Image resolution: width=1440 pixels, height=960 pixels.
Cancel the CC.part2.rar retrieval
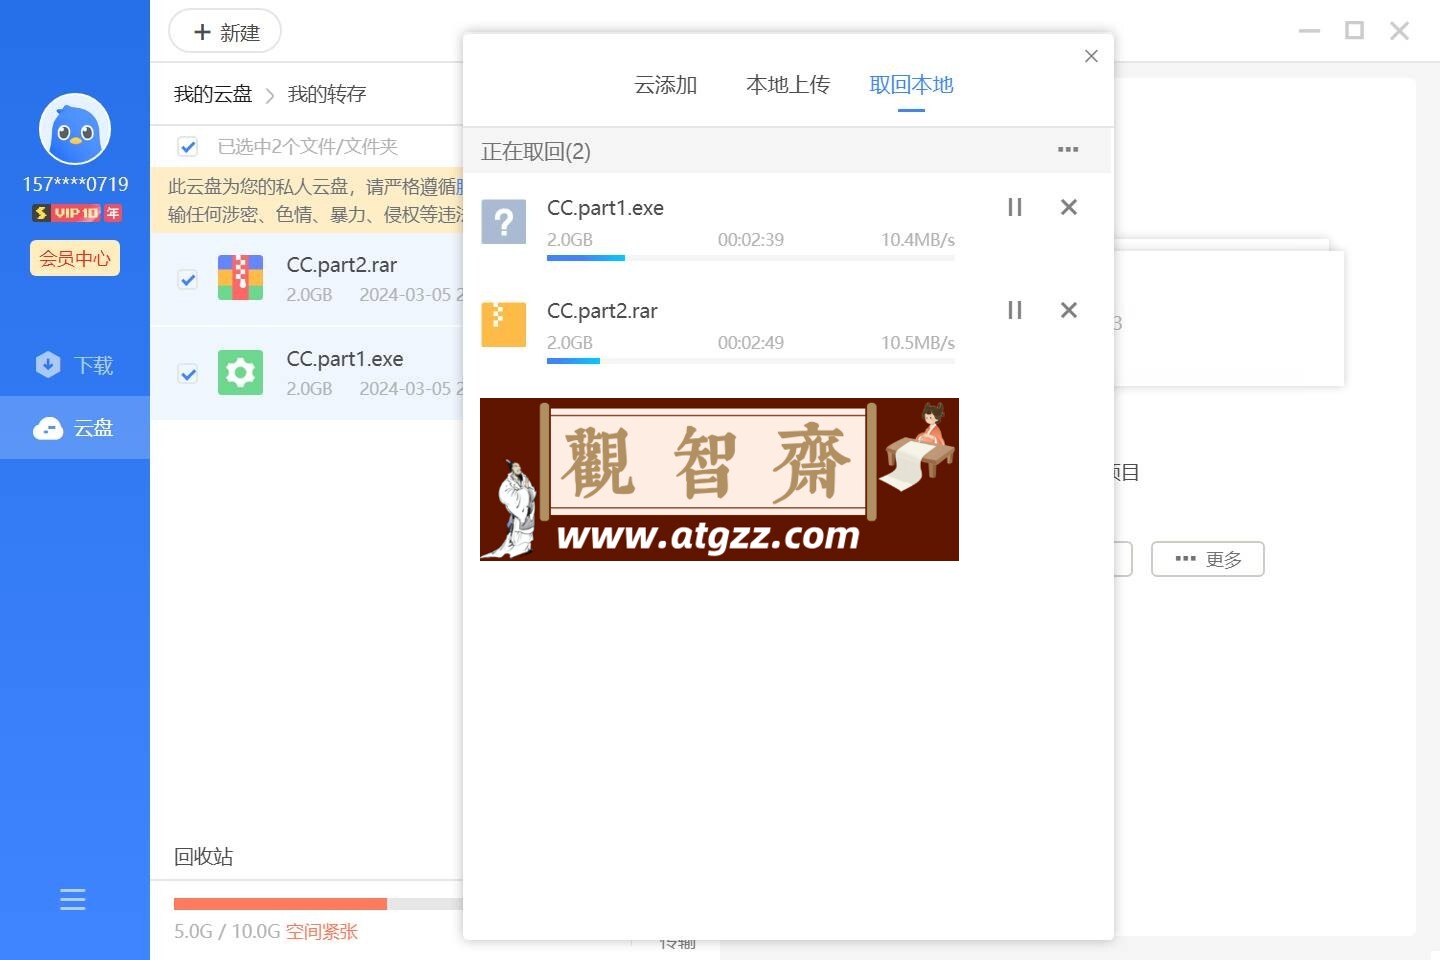1068,310
